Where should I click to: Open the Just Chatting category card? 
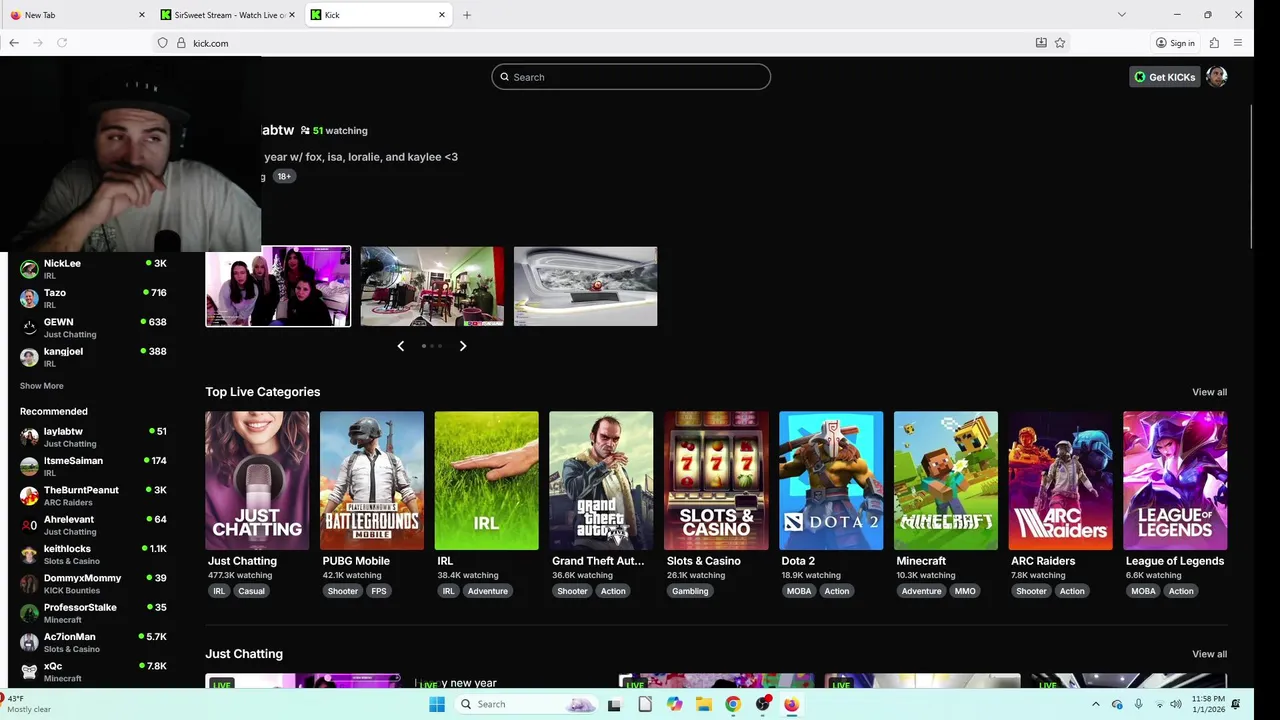coord(257,481)
